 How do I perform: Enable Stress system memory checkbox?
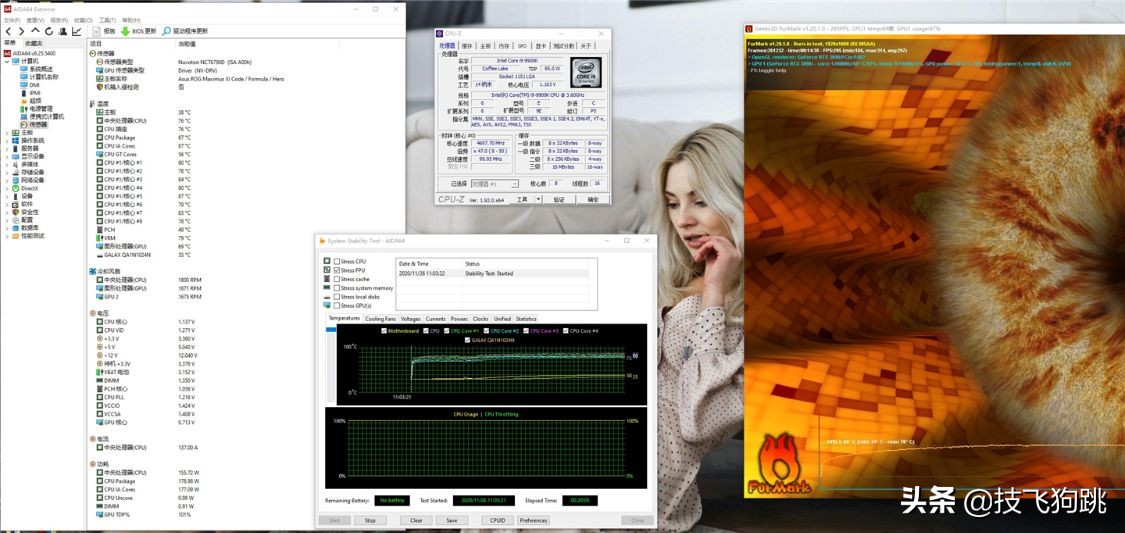pos(337,288)
